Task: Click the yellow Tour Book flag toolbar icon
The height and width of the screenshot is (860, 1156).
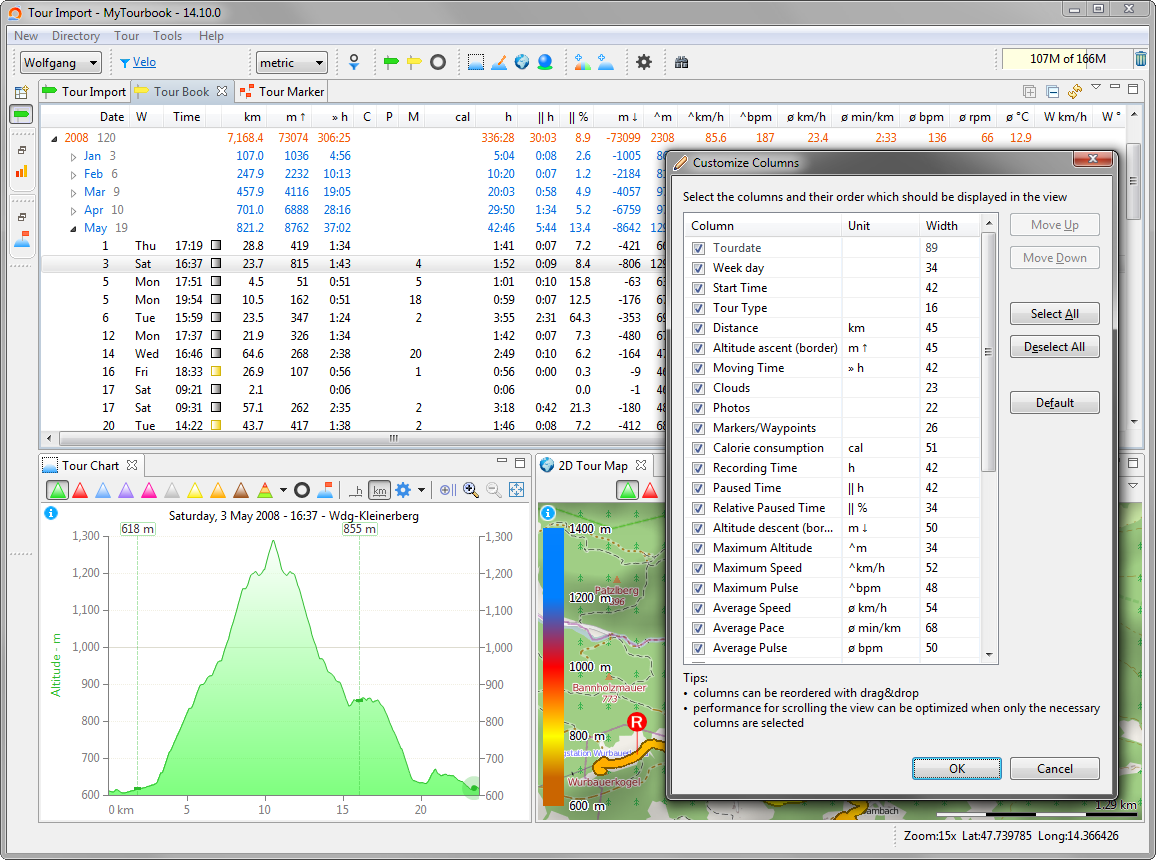Action: [414, 63]
